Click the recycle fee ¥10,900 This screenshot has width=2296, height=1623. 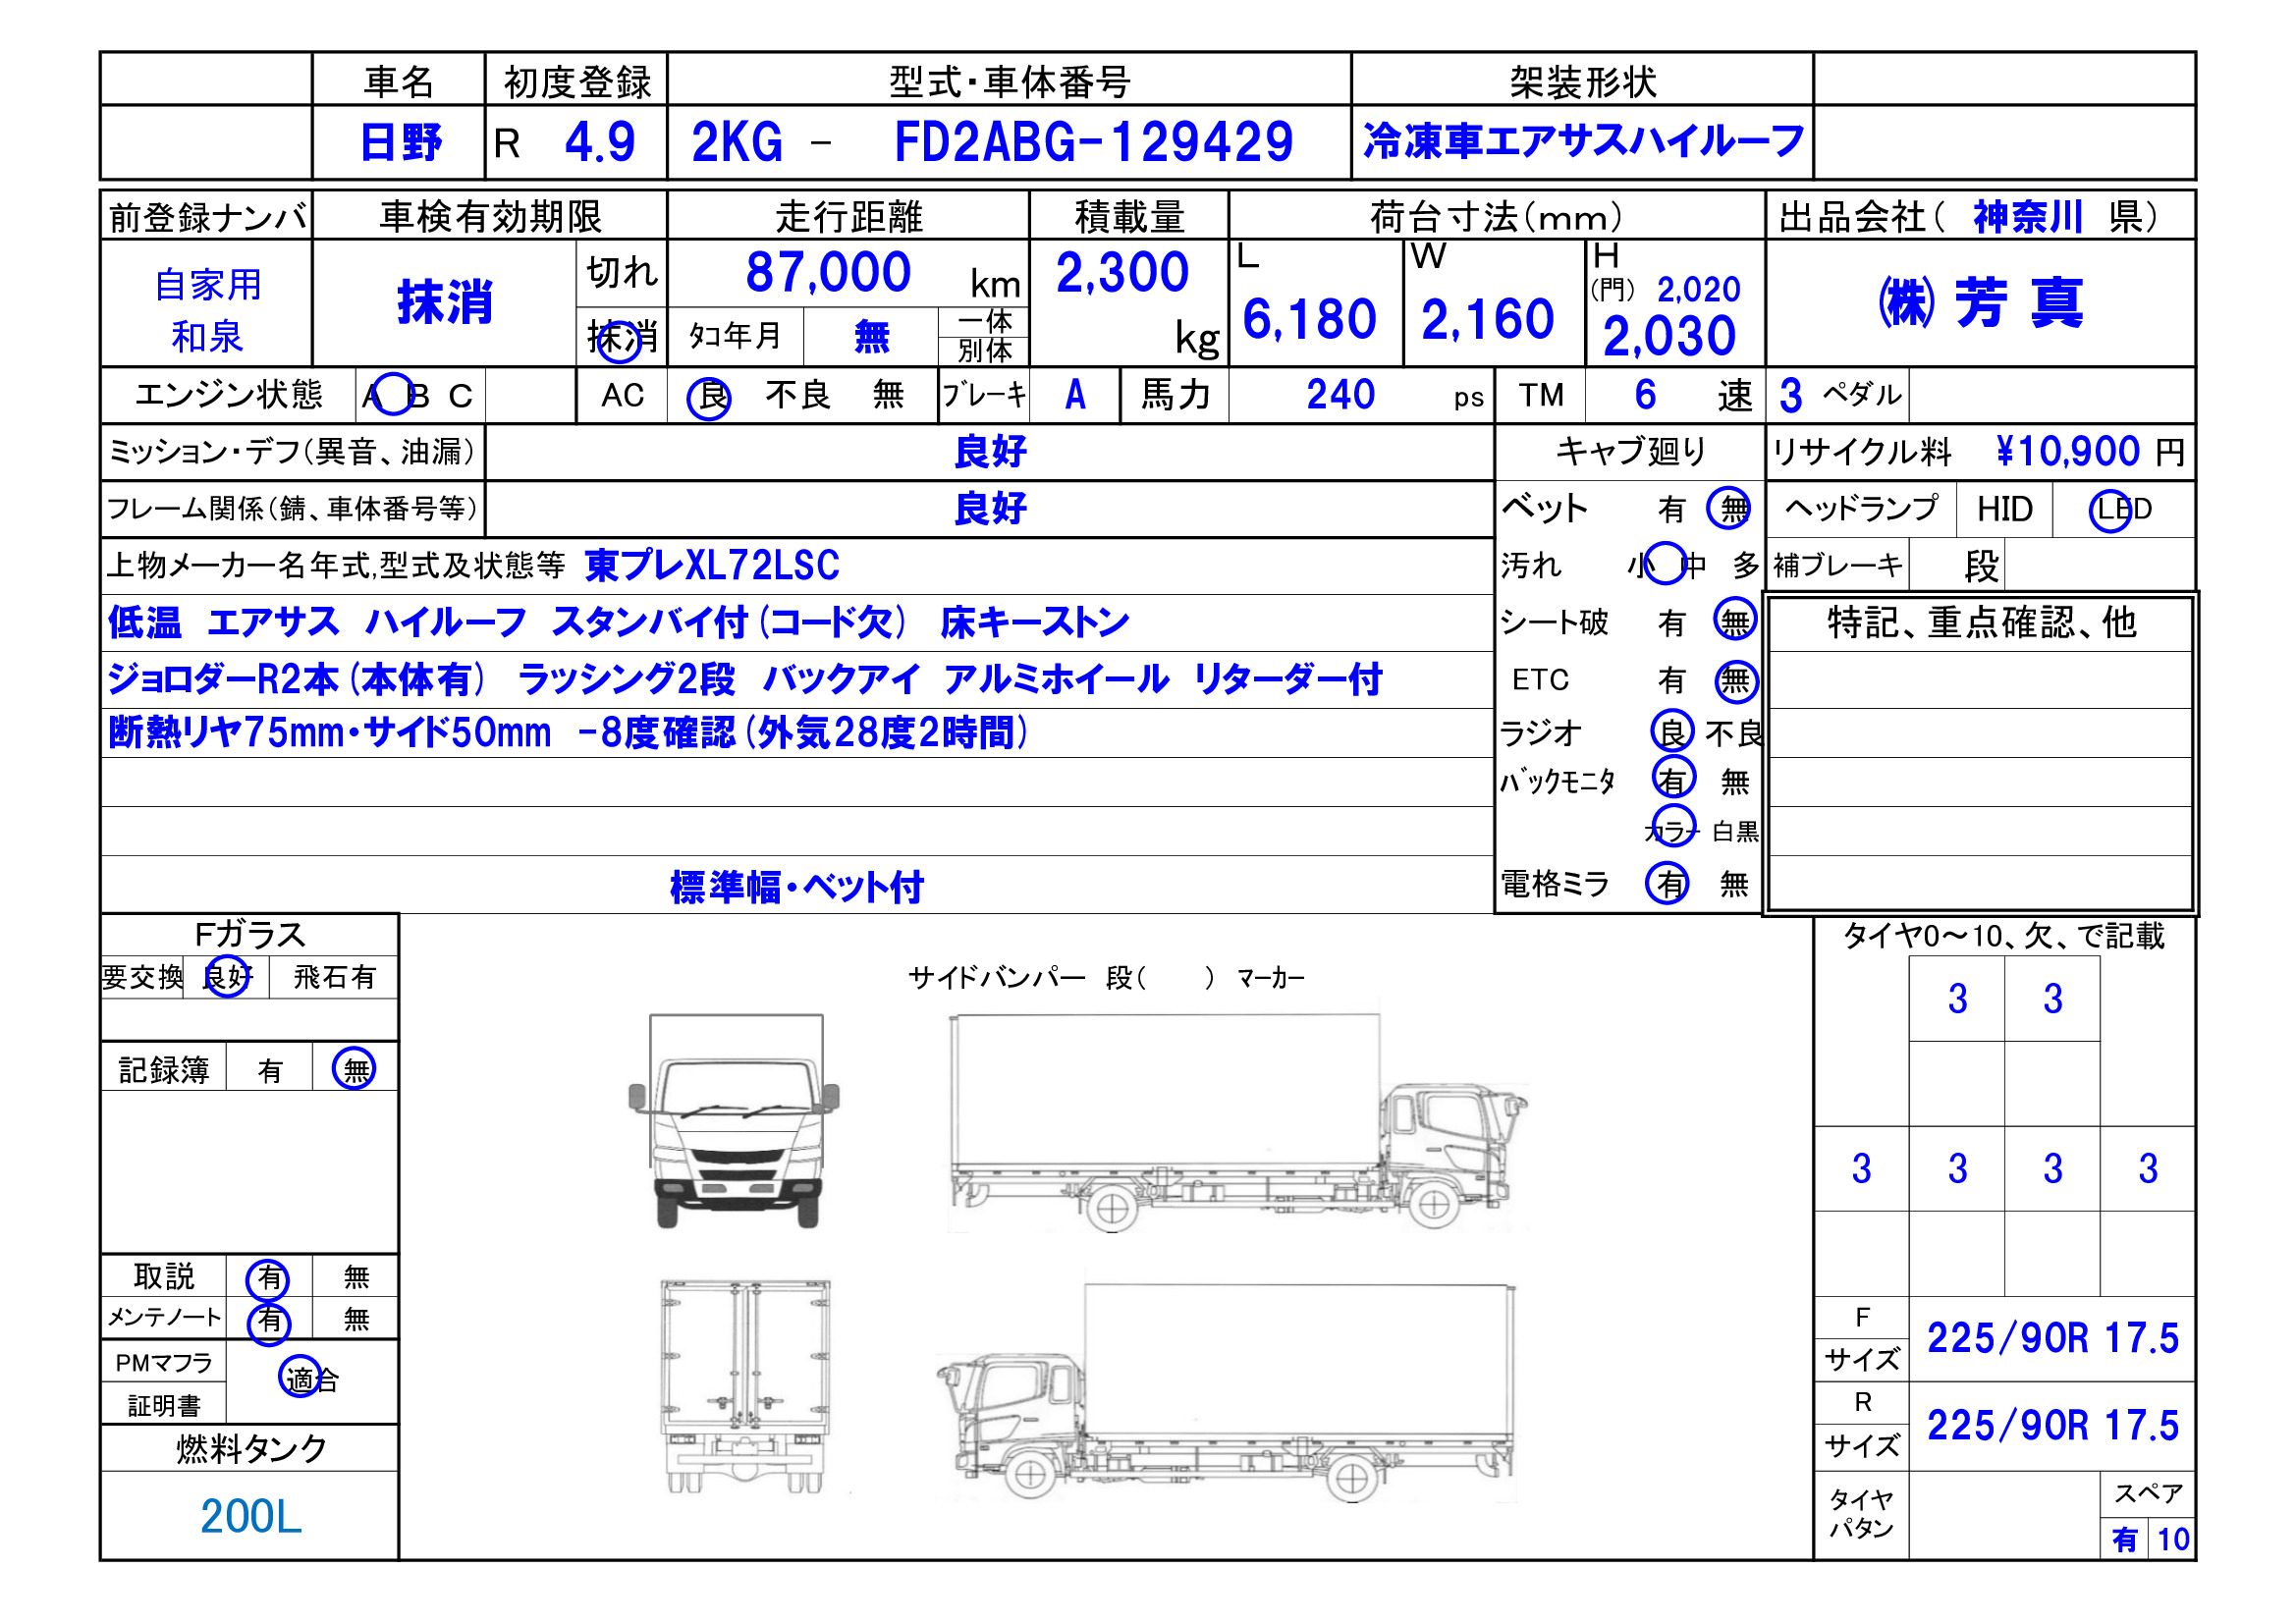click(2067, 452)
